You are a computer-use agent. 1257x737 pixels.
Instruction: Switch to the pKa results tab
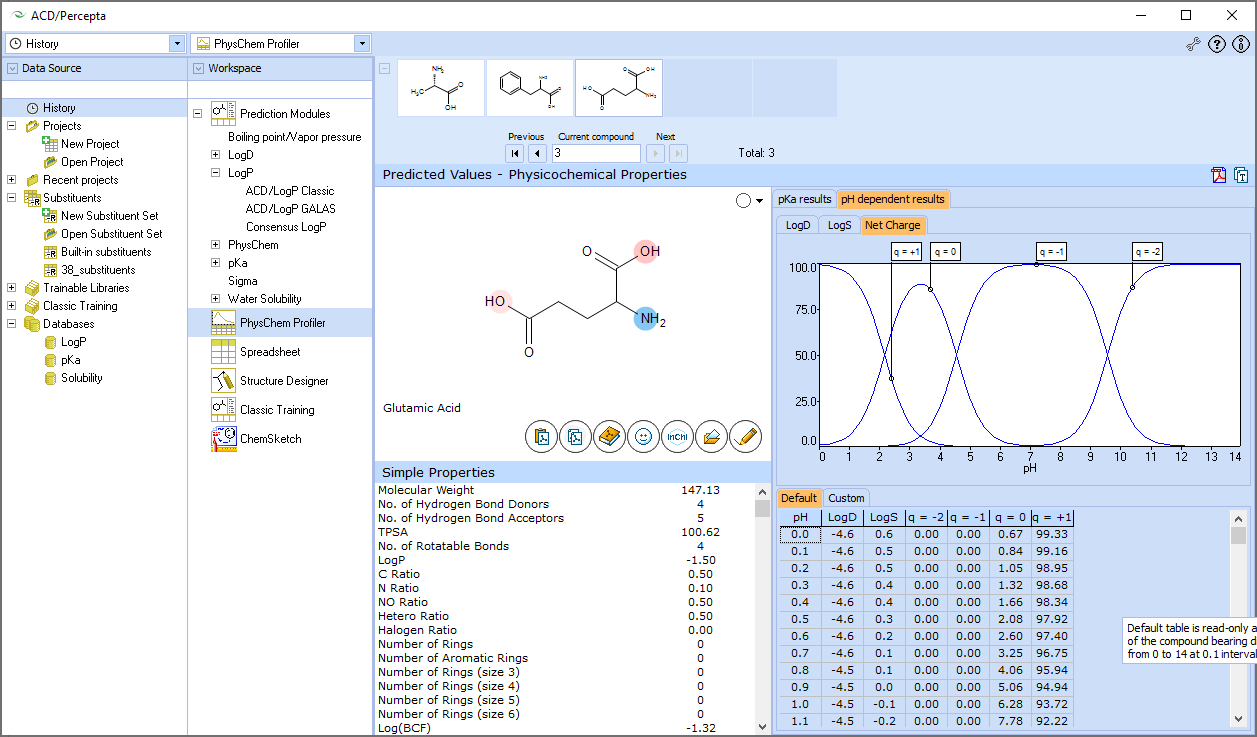[x=804, y=199]
